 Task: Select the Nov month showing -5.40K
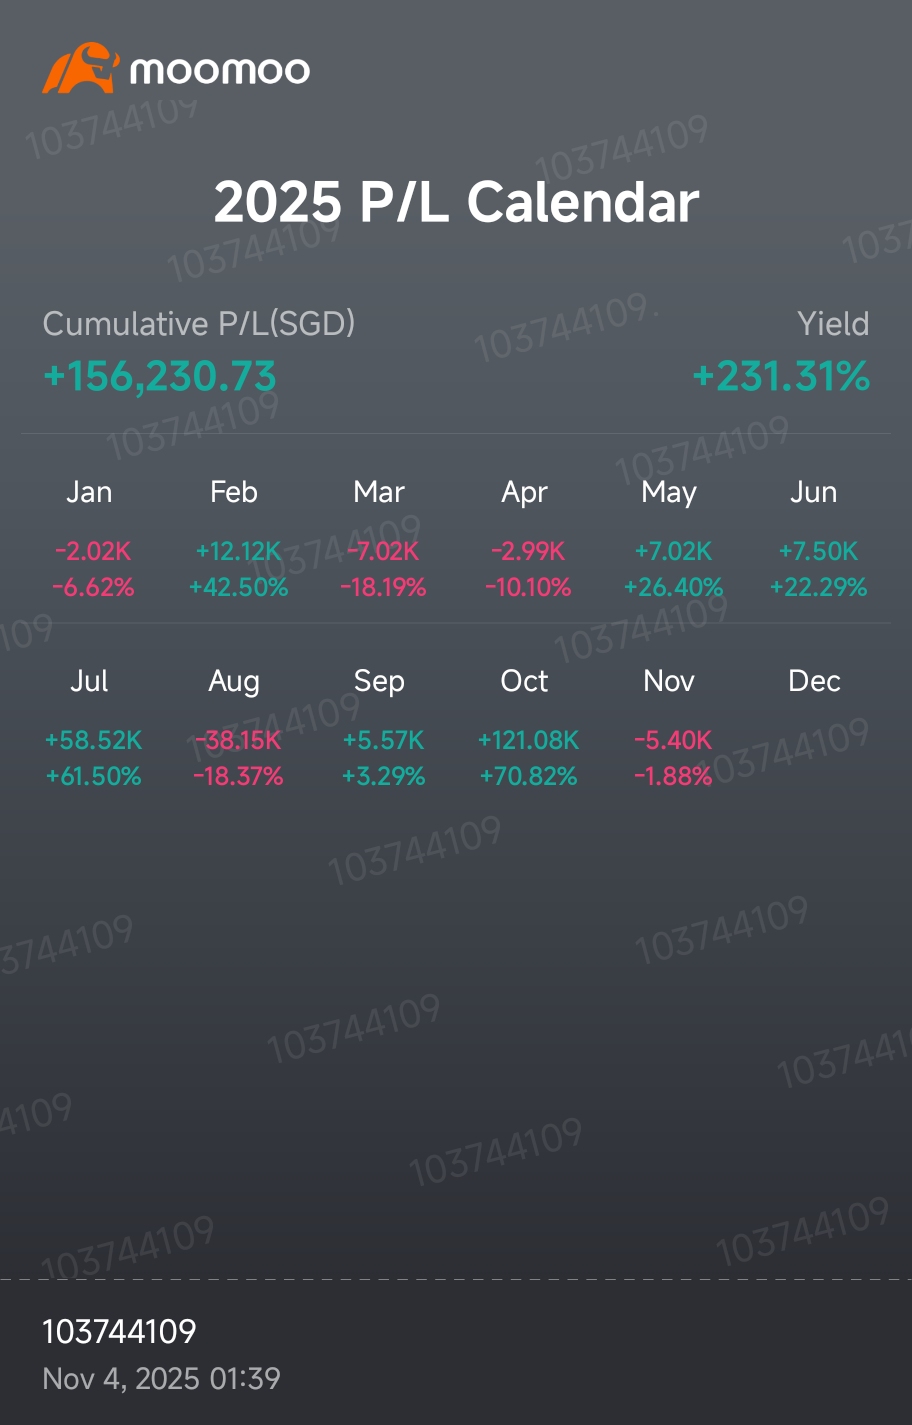click(673, 727)
